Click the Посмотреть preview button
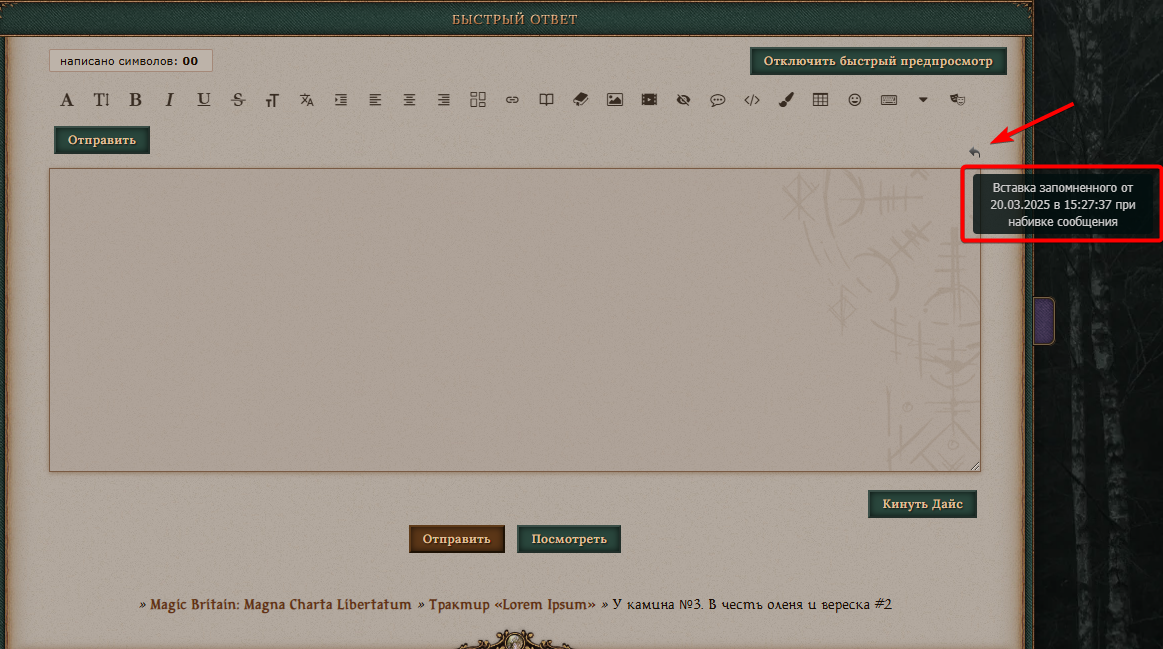Image resolution: width=1163 pixels, height=649 pixels. (569, 539)
